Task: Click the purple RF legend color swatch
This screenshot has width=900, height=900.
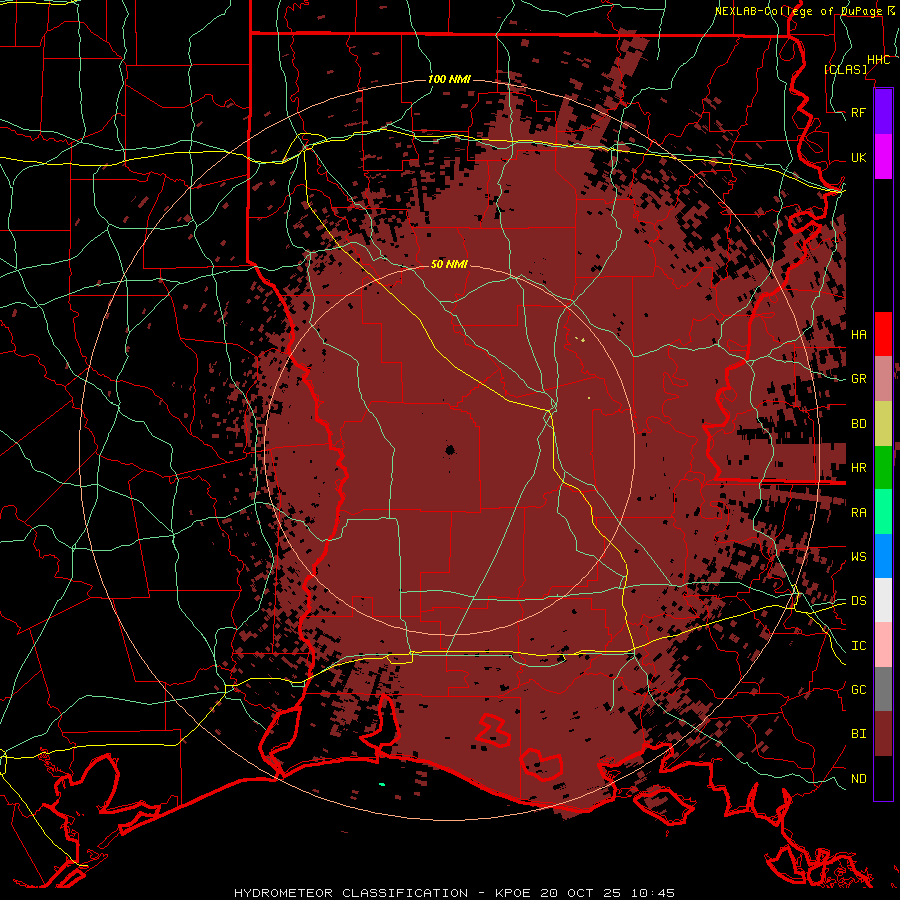Action: pyautogui.click(x=883, y=112)
